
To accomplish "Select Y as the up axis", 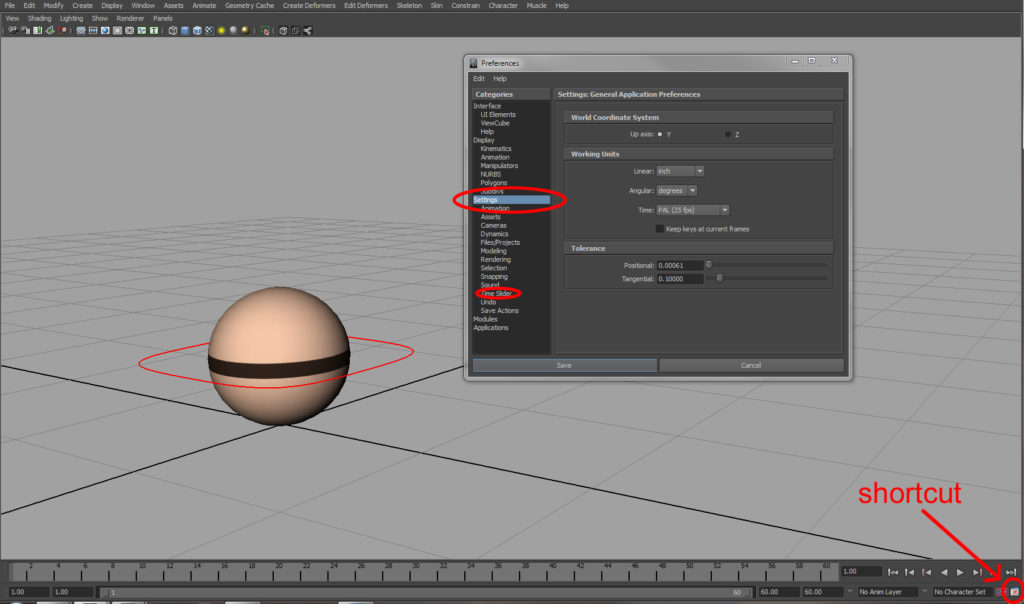I will [x=660, y=133].
